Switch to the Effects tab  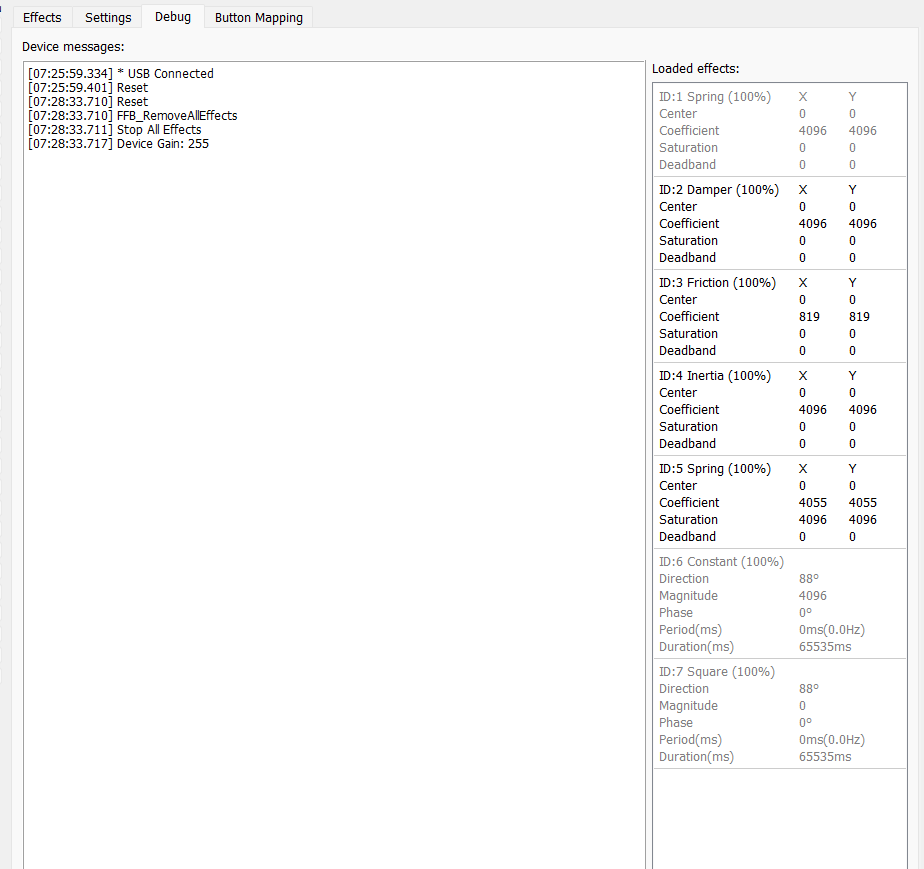42,17
